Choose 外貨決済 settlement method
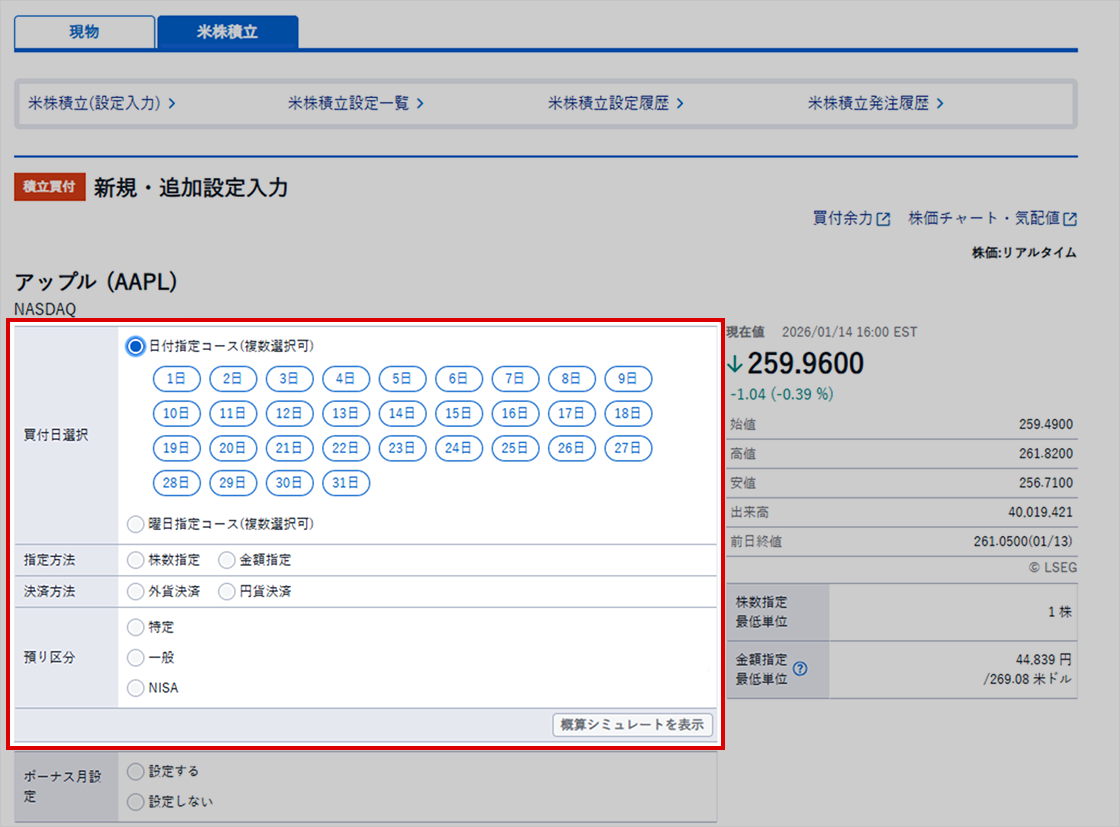Viewport: 1120px width, 827px height. click(x=135, y=591)
